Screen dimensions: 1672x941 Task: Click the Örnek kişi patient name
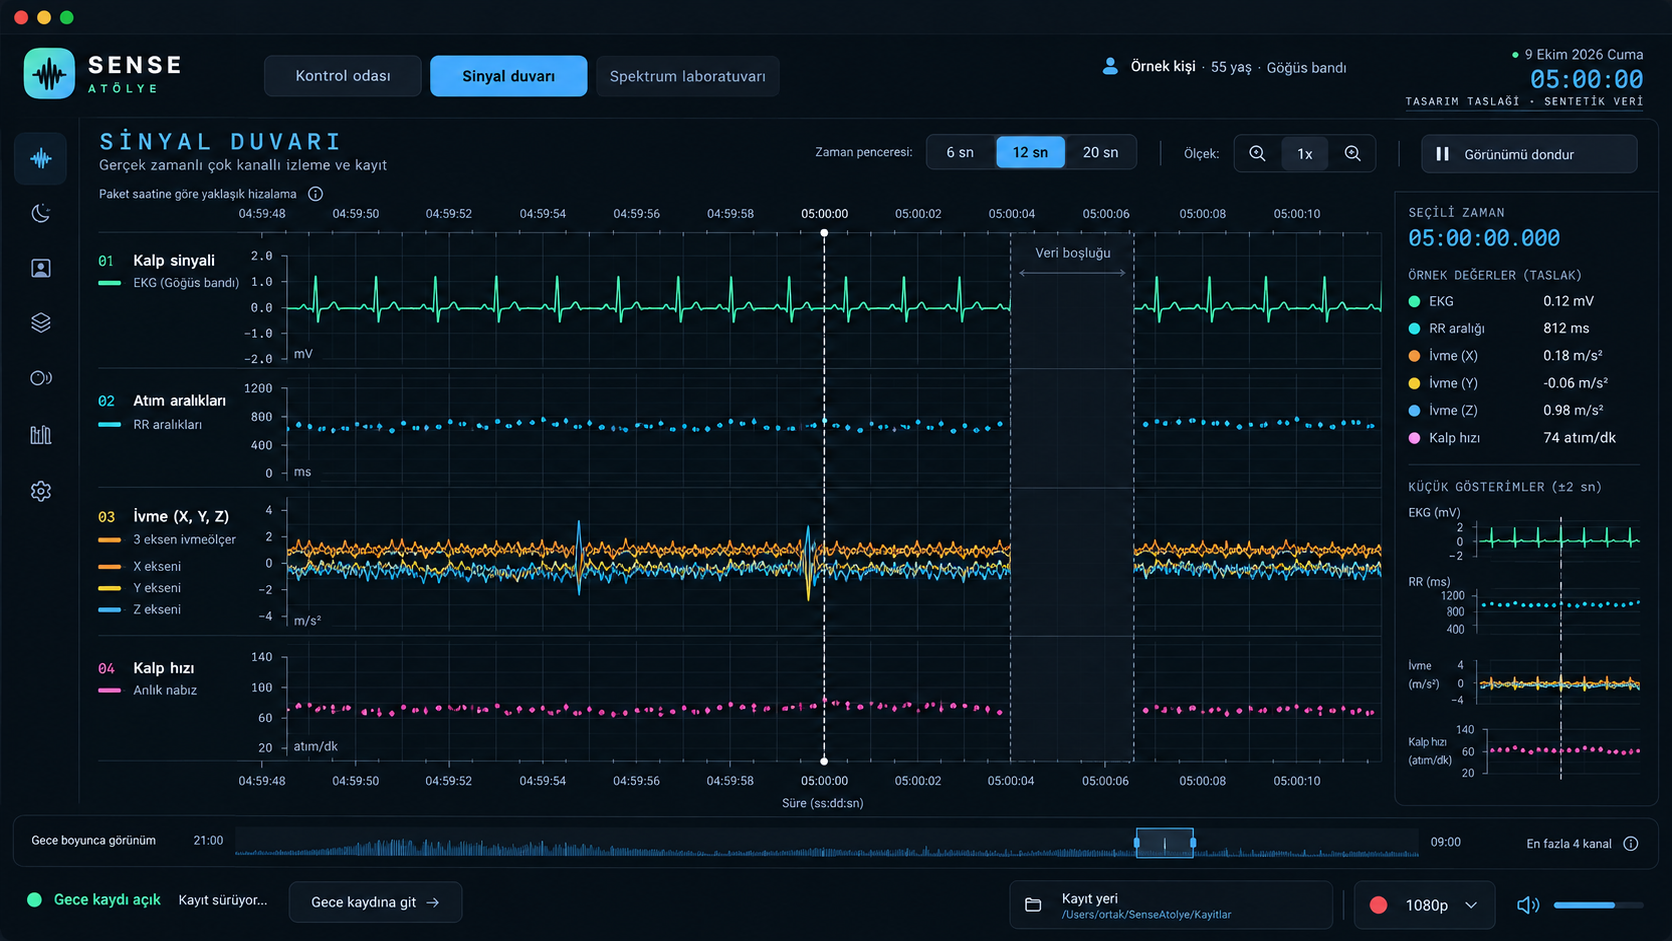point(1162,66)
